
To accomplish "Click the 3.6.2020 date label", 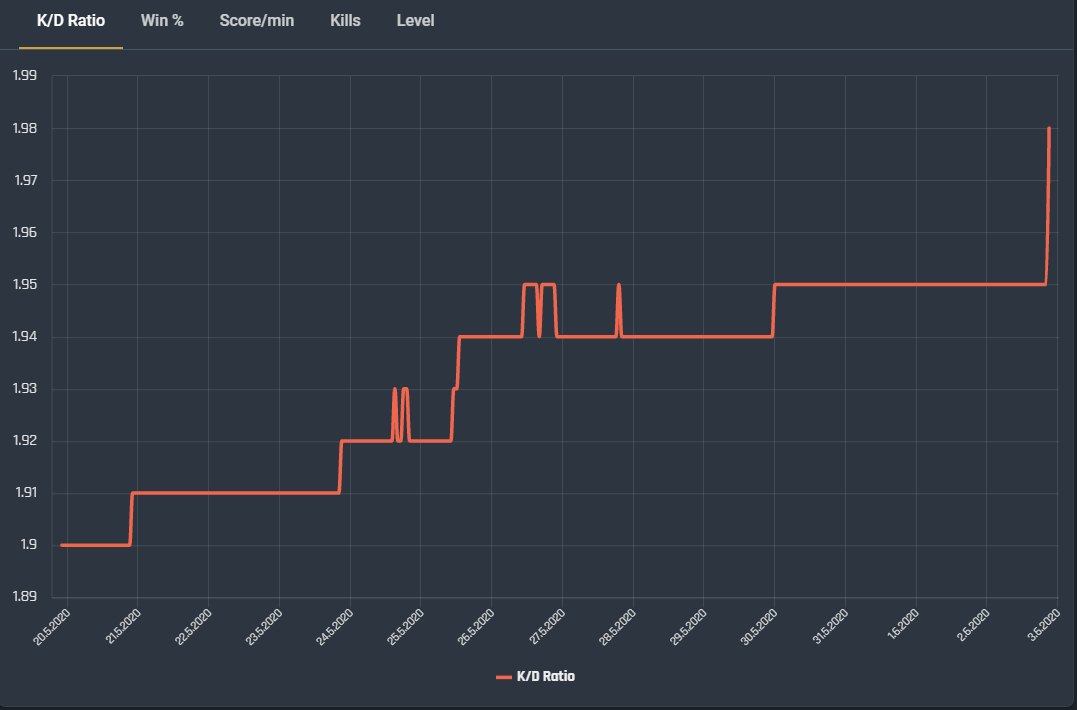I will (1045, 626).
